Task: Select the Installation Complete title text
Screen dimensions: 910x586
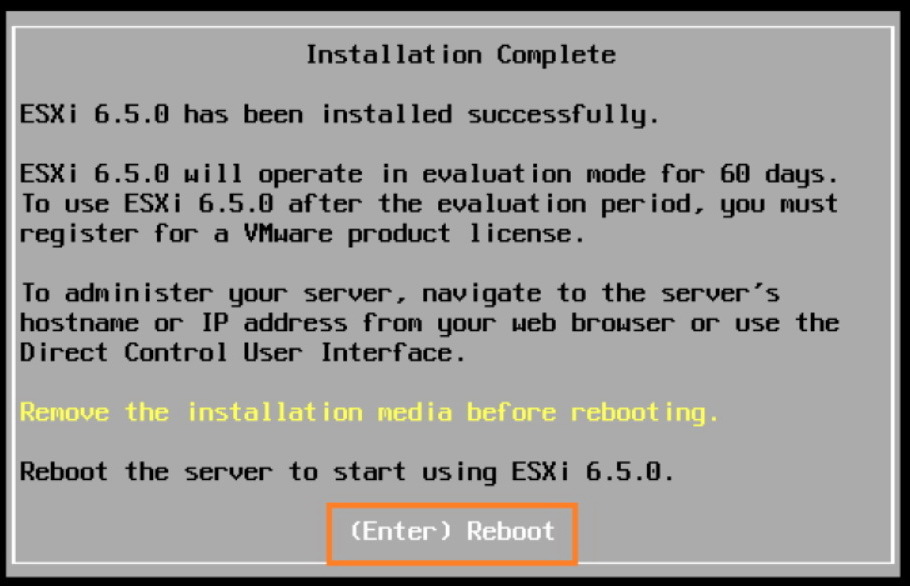Action: click(461, 55)
